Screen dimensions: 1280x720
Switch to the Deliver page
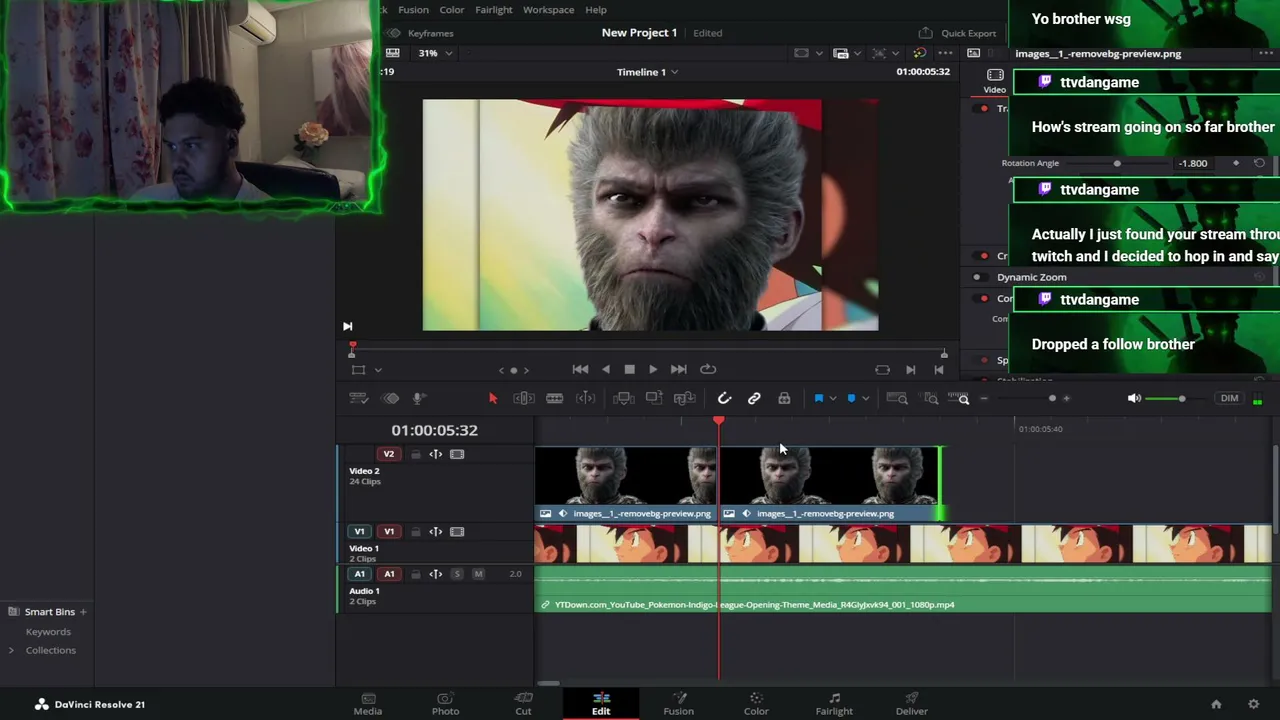(x=911, y=704)
